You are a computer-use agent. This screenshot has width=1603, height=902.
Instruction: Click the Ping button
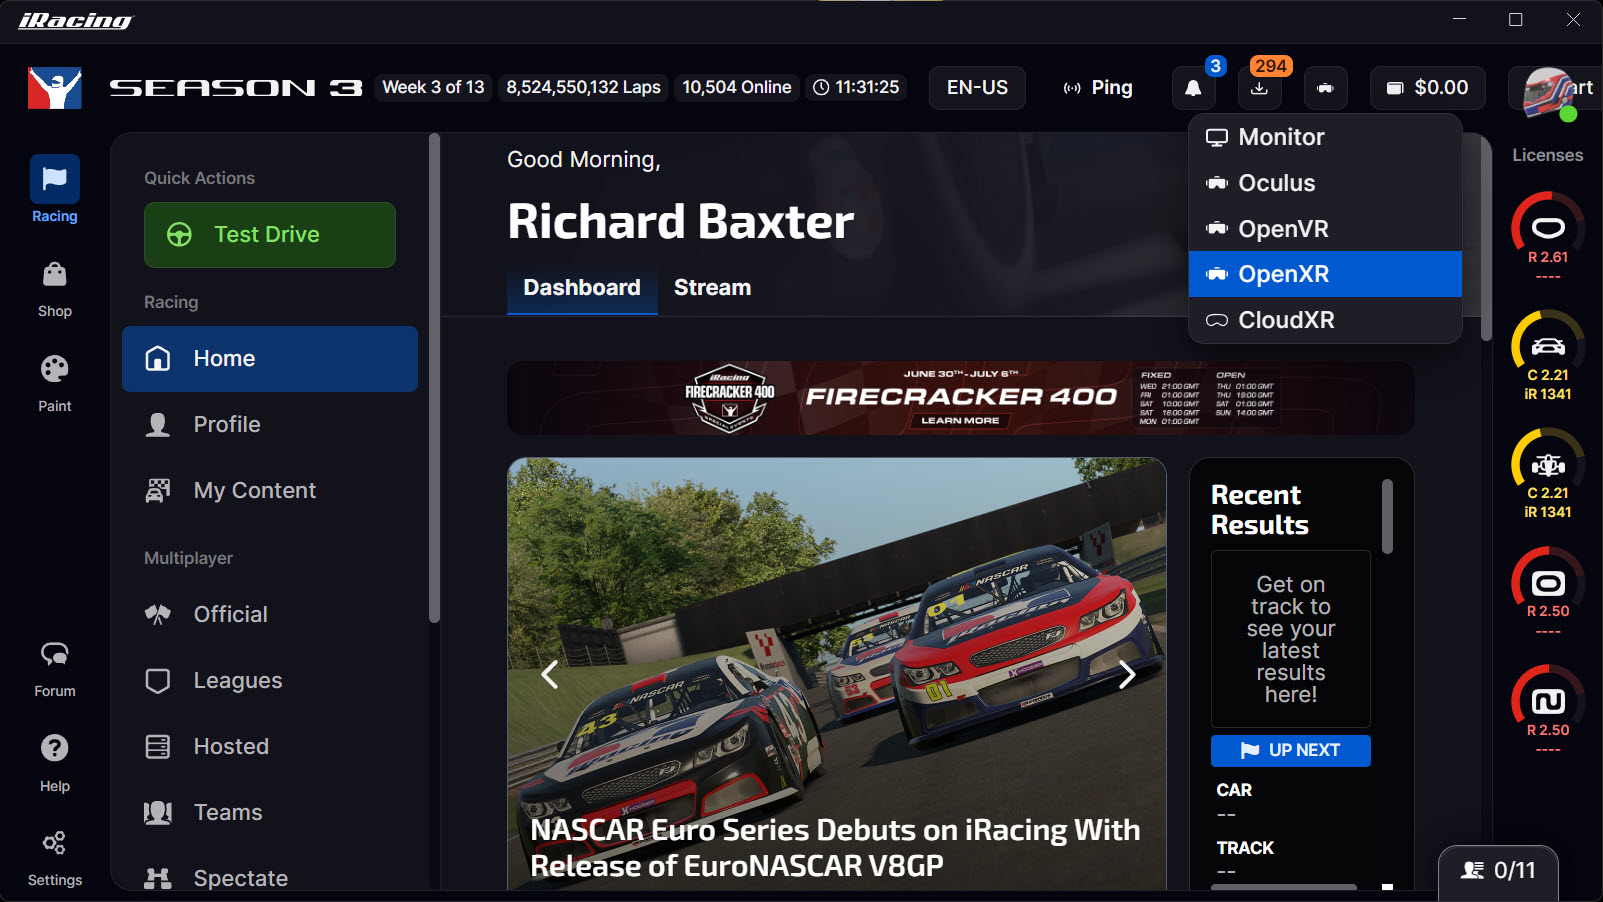1098,88
